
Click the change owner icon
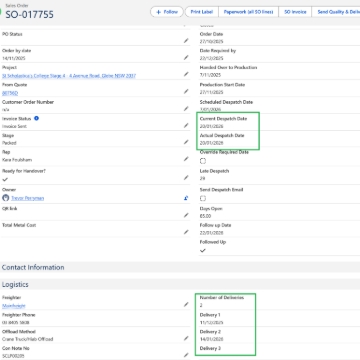[186, 198]
